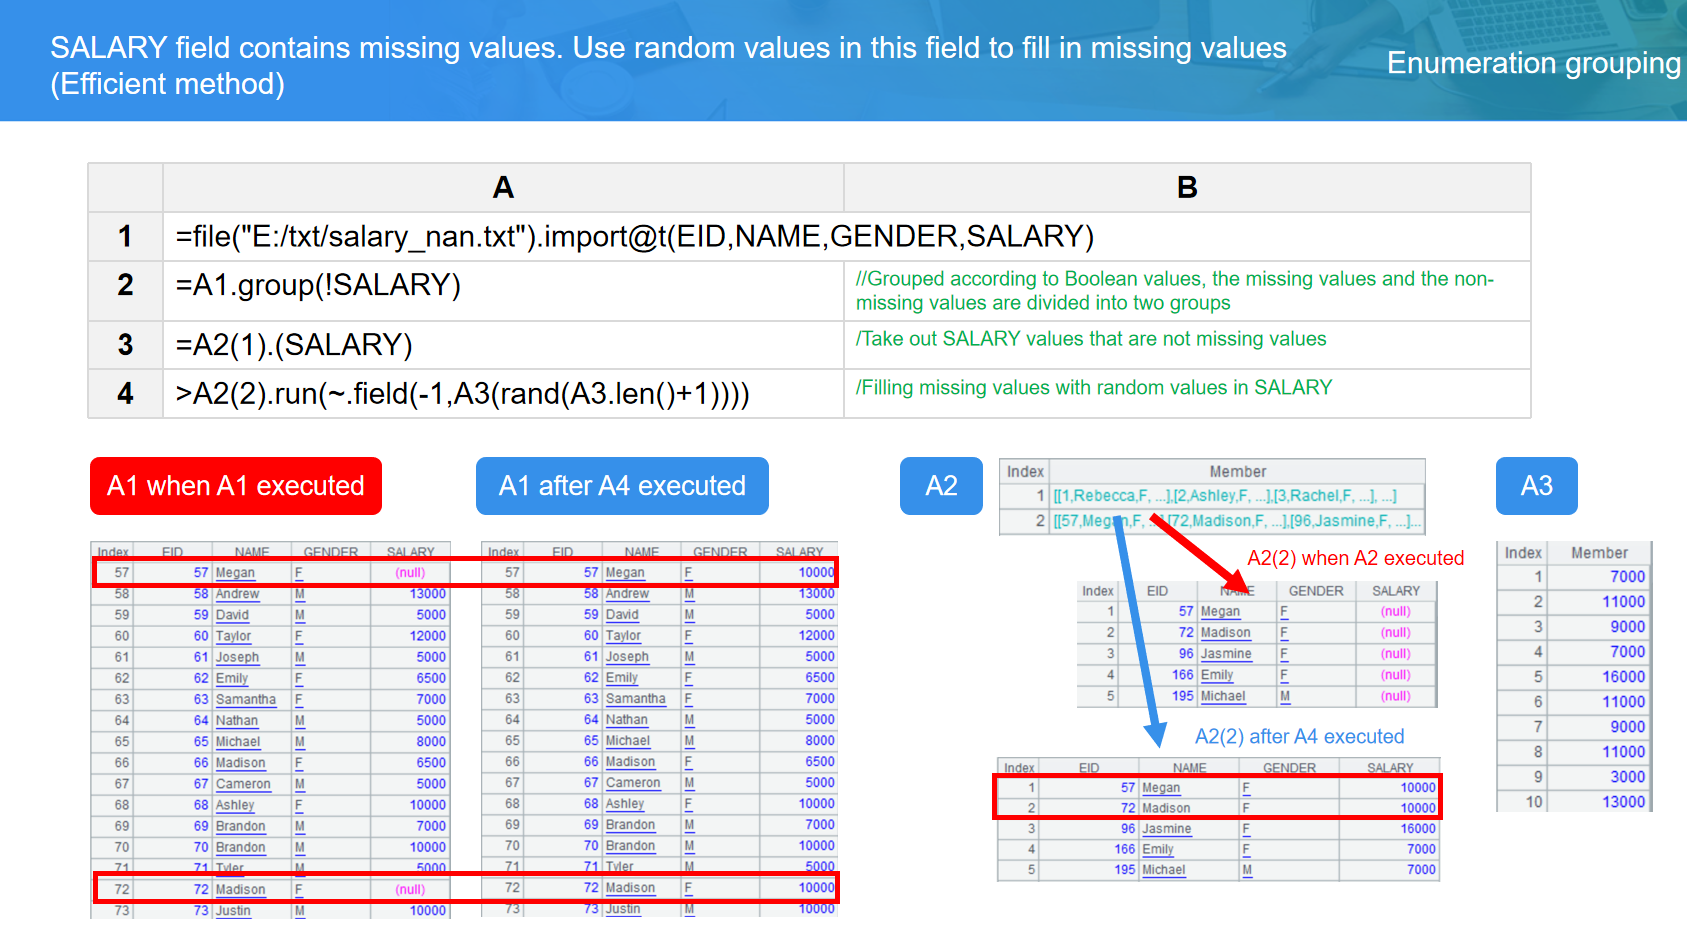The height and width of the screenshot is (949, 1687).
Task: Click the blue A2 label button
Action: click(941, 486)
